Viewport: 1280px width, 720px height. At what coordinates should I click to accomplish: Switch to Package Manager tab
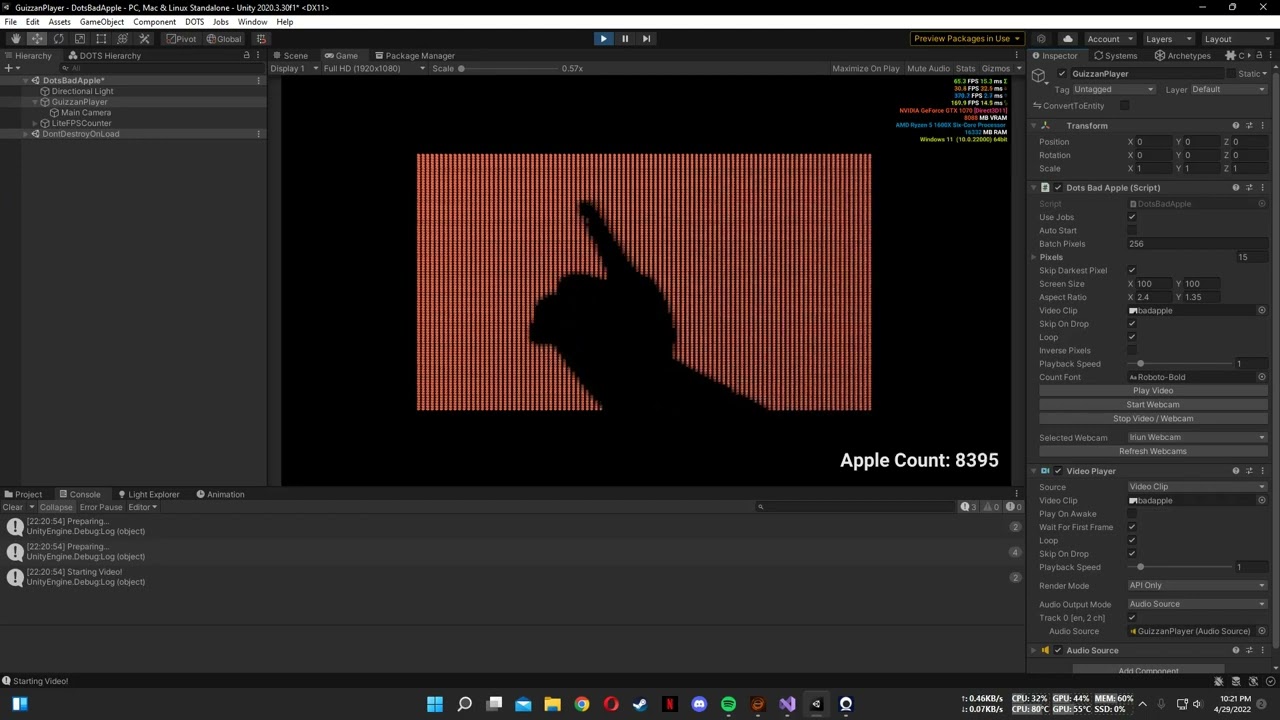[x=413, y=56]
